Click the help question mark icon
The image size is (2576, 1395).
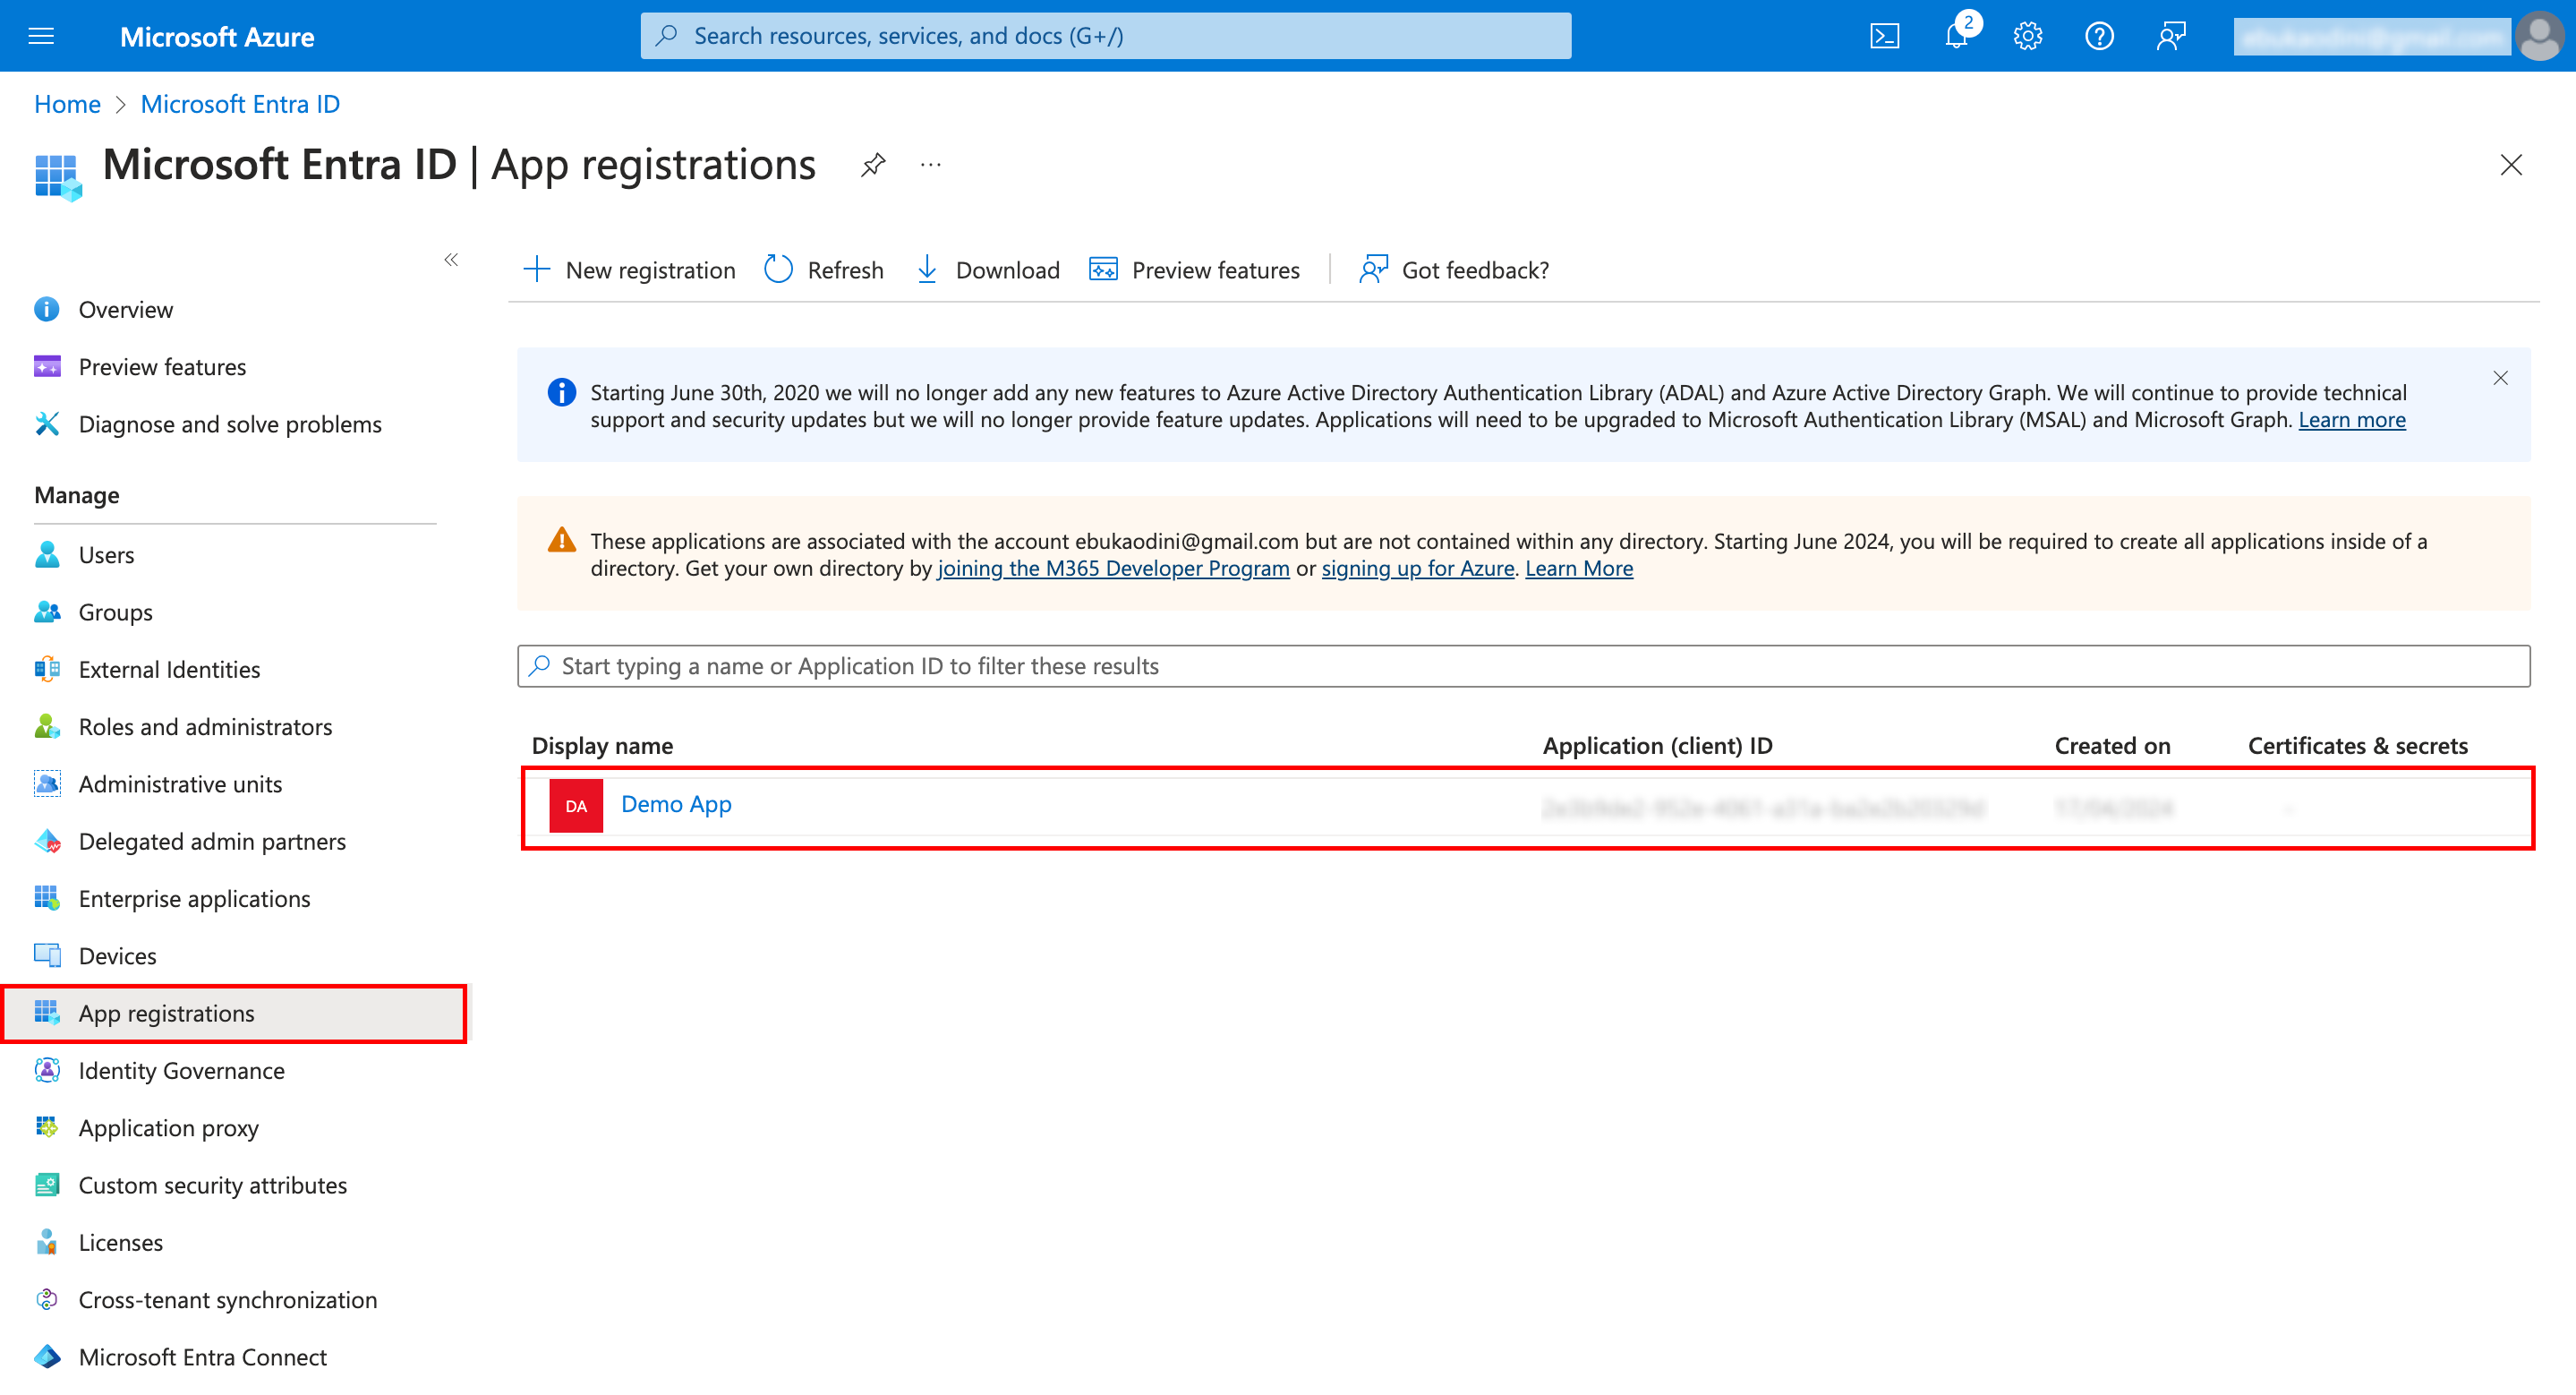2099,37
